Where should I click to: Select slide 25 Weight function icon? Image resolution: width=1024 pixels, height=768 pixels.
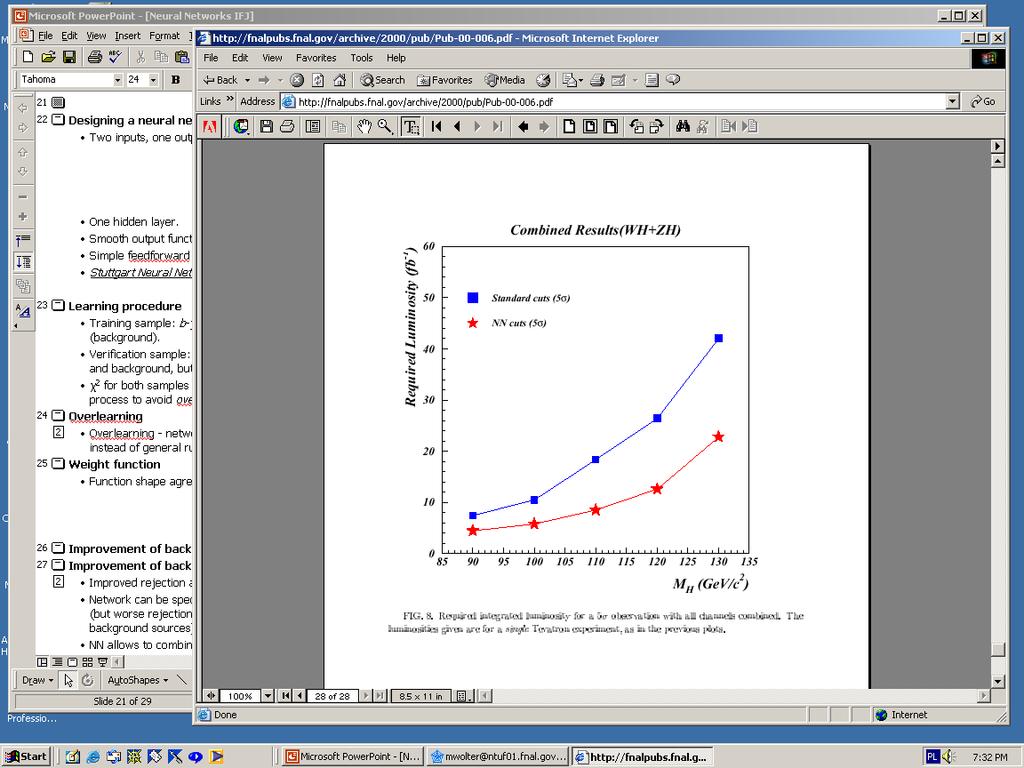coord(58,464)
